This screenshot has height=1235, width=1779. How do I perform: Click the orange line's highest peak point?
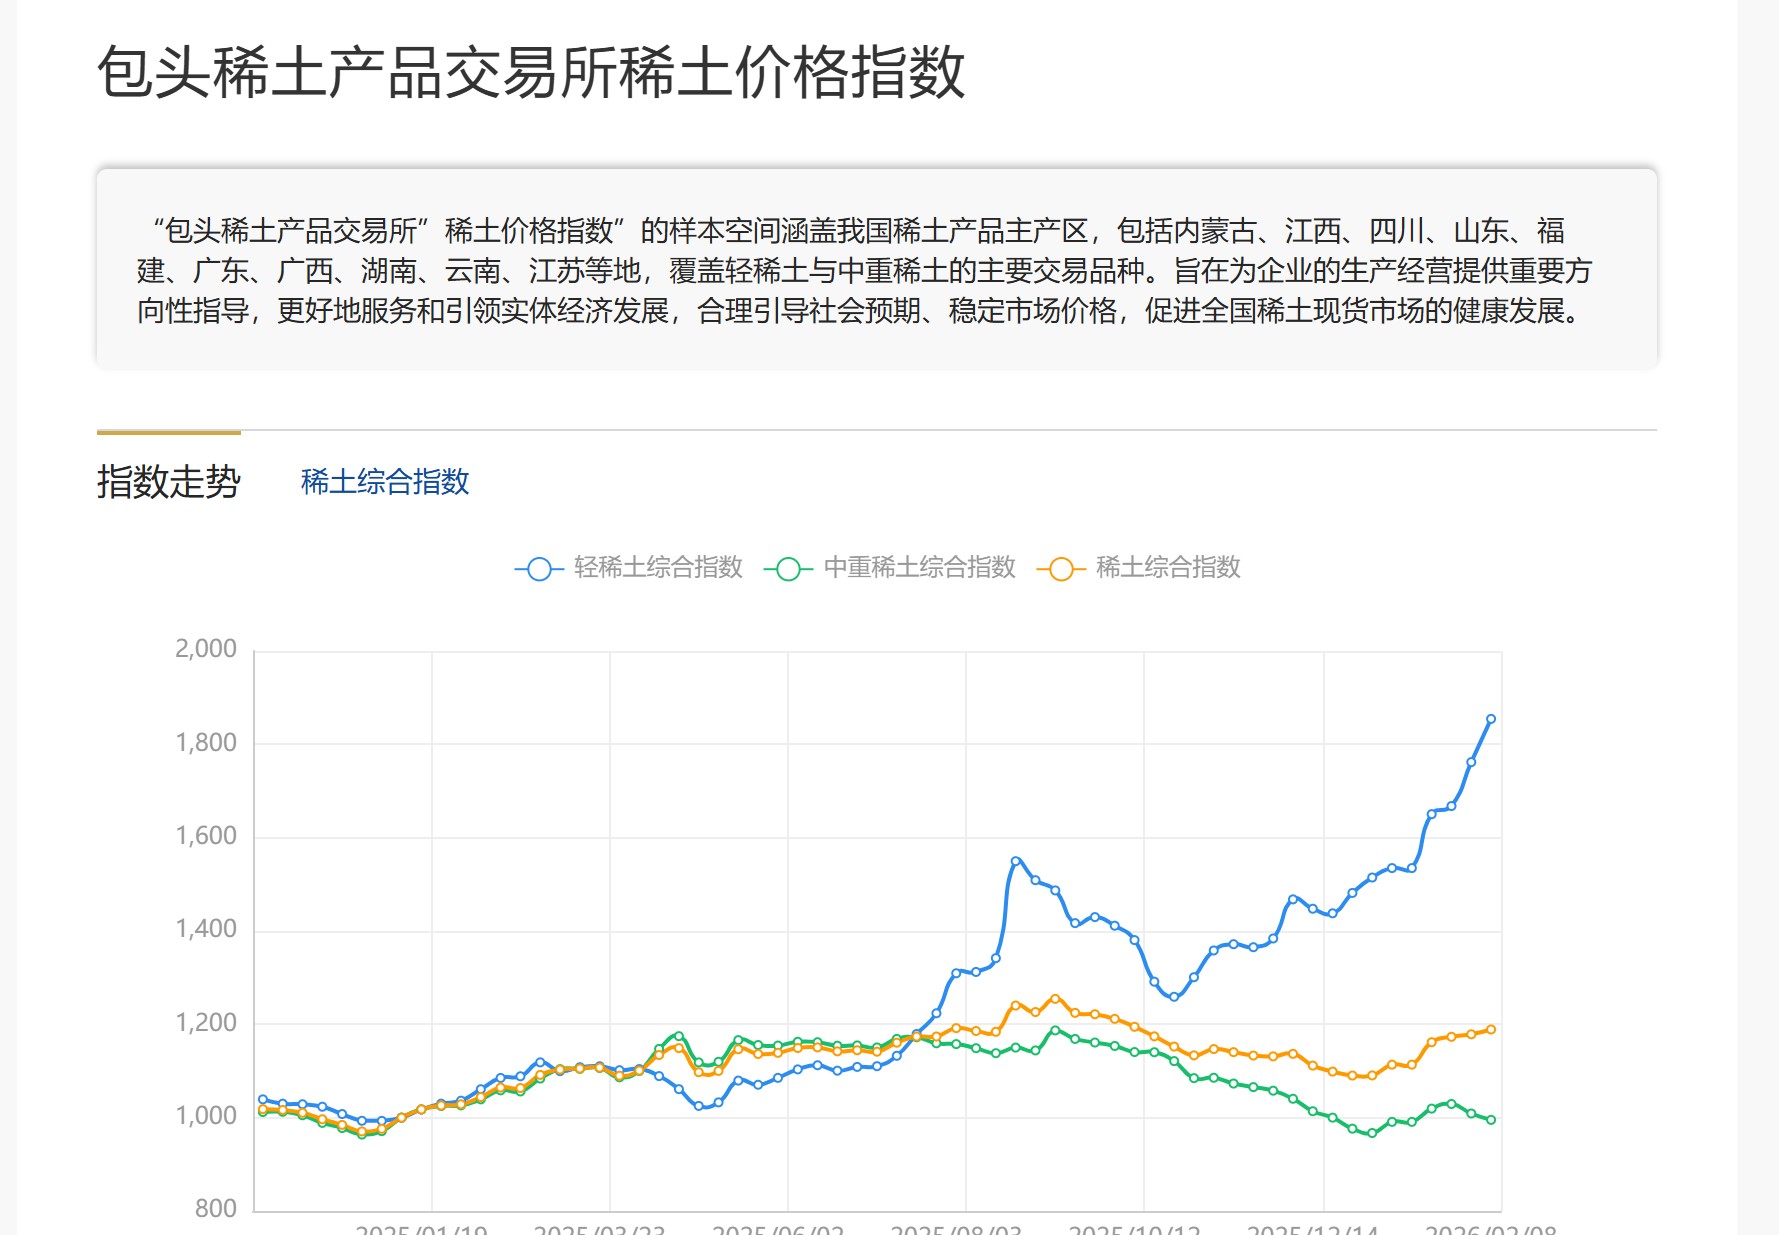coord(1055,998)
